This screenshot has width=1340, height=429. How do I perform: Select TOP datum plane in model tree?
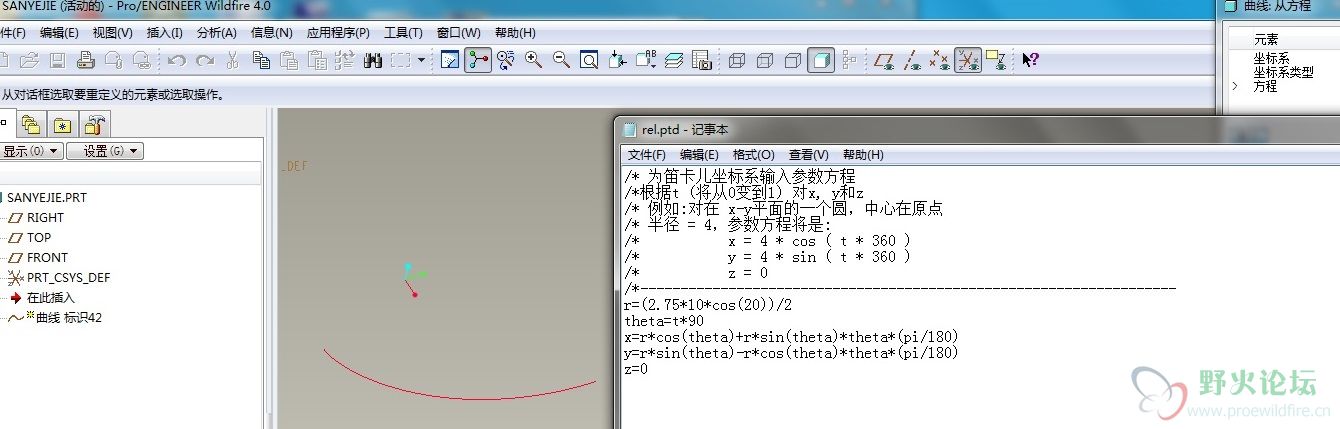pyautogui.click(x=39, y=237)
